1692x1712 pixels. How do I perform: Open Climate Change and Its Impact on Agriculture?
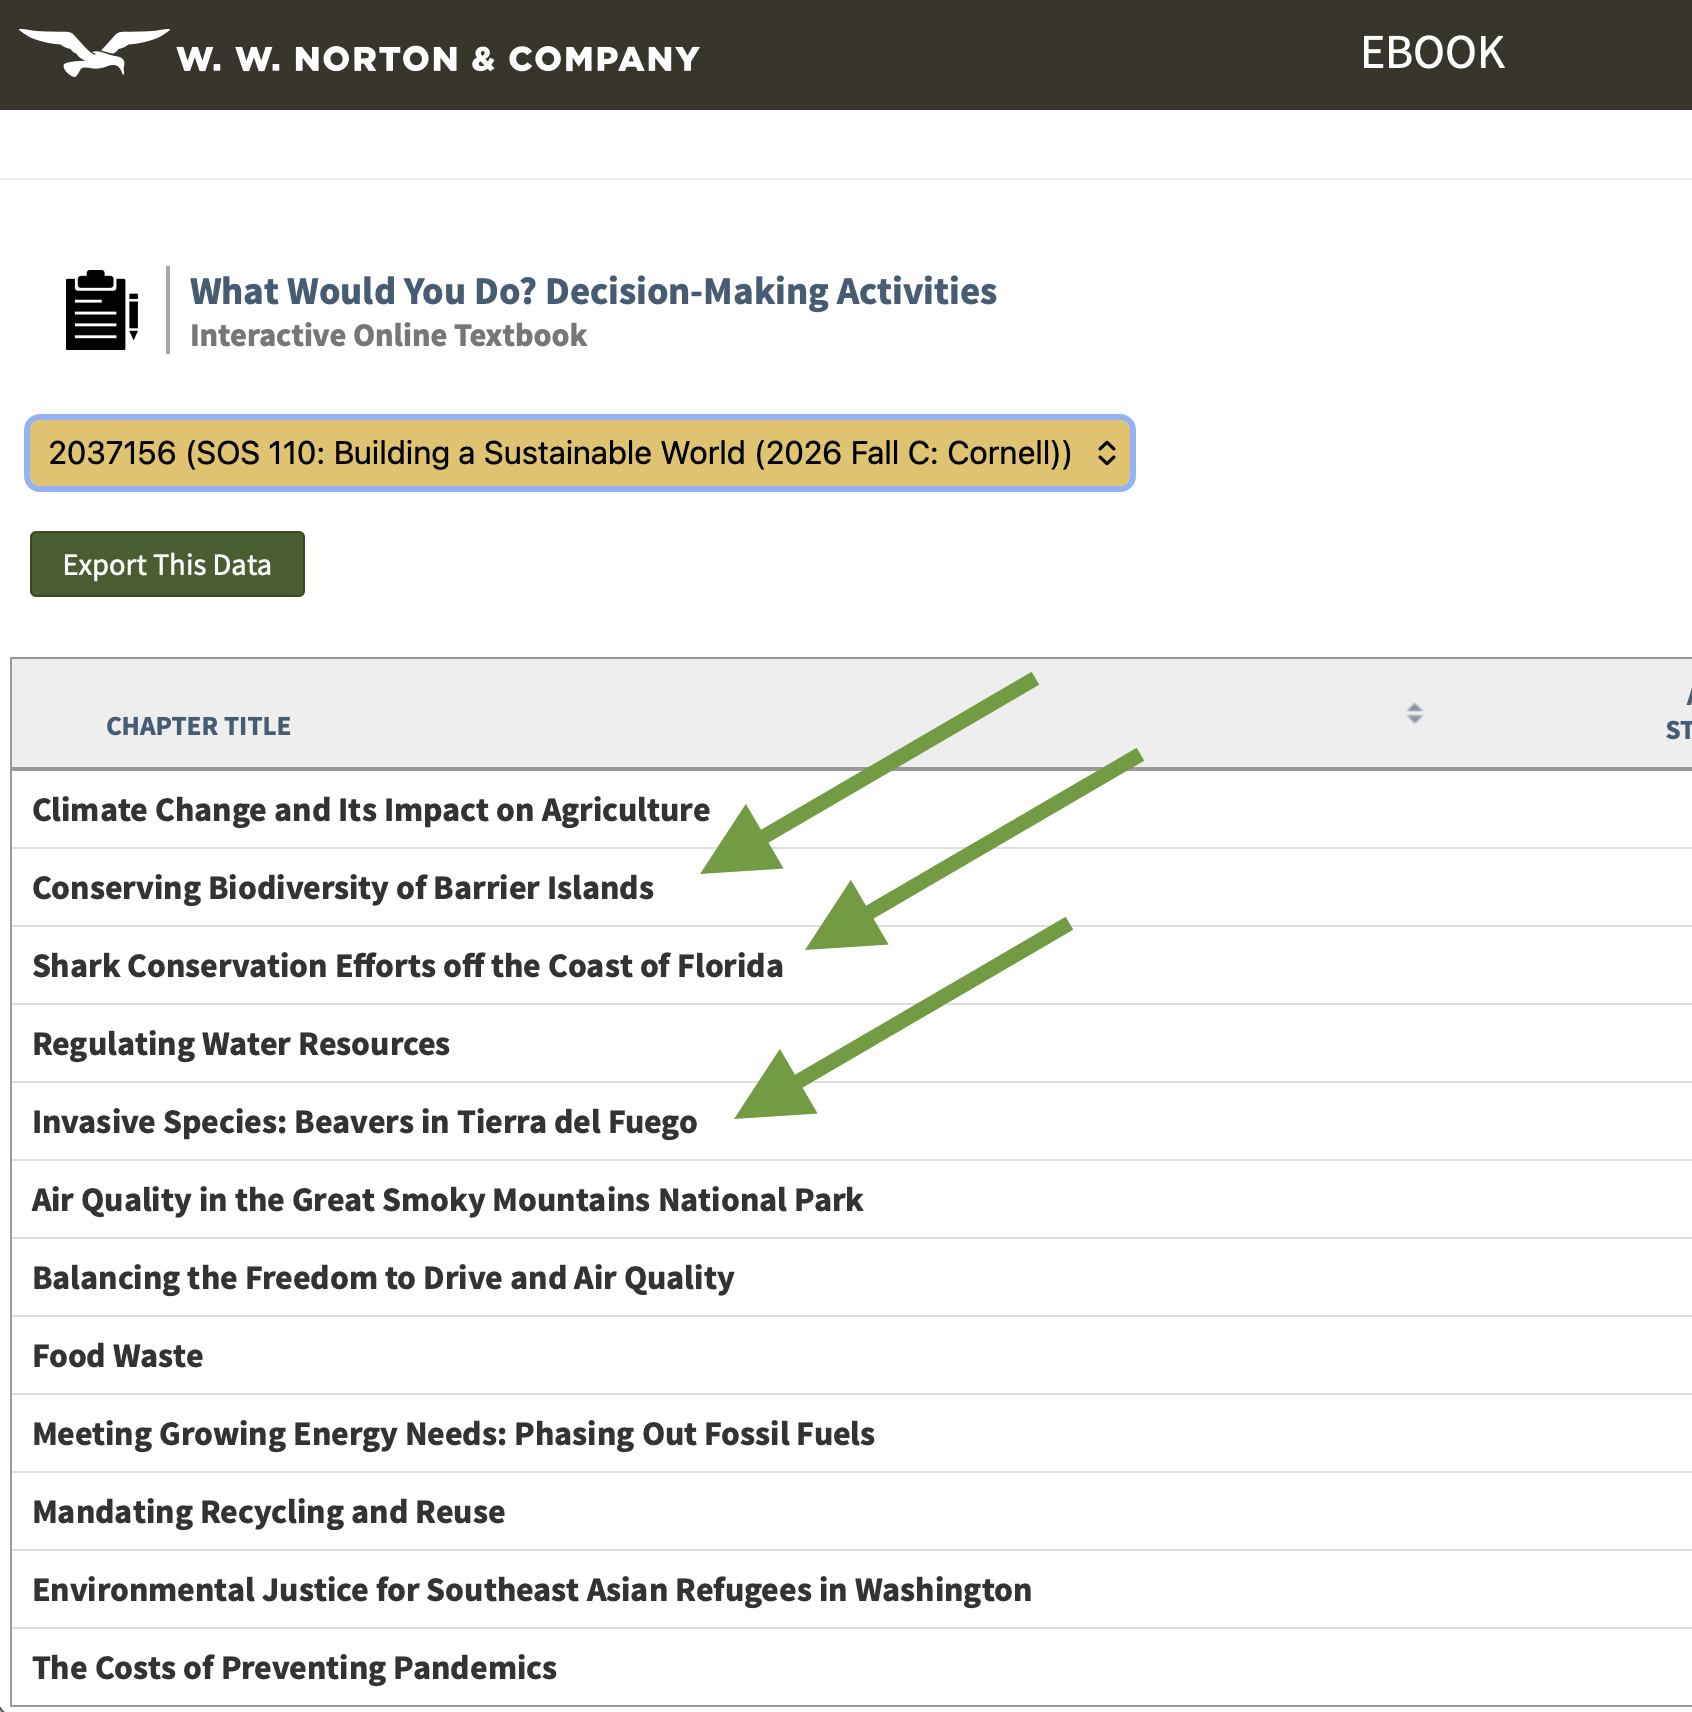[x=371, y=809]
